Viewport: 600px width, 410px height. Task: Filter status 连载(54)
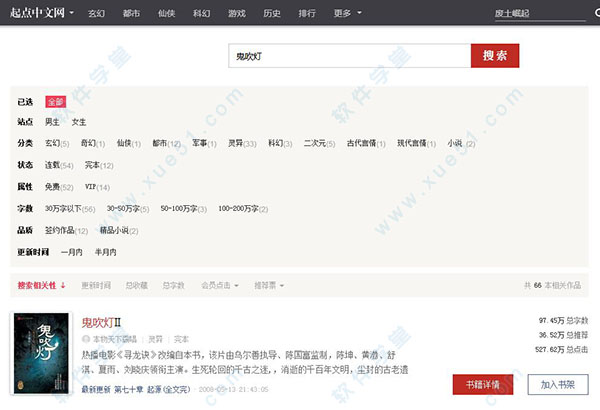point(59,165)
